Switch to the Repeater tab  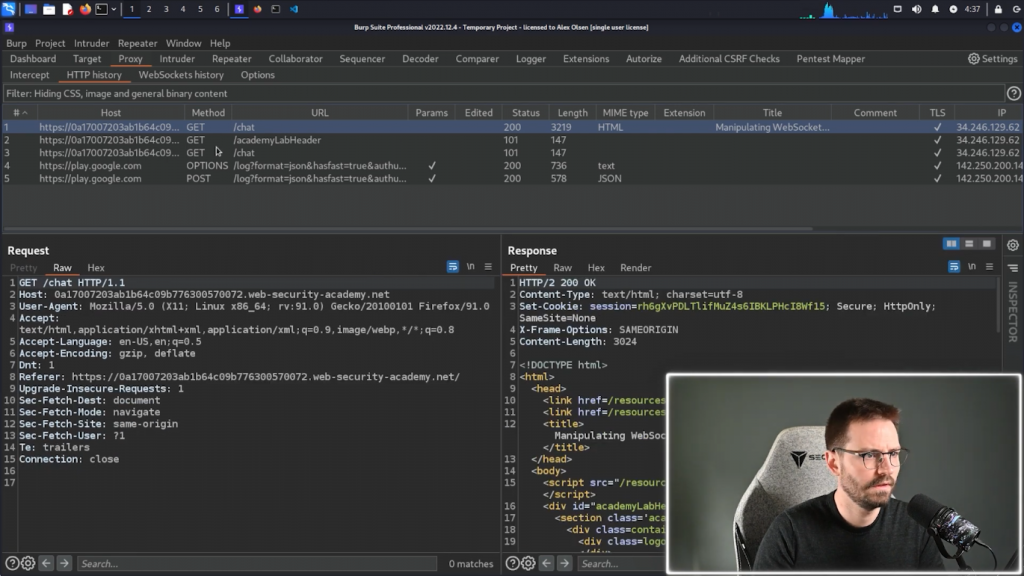(x=231, y=59)
